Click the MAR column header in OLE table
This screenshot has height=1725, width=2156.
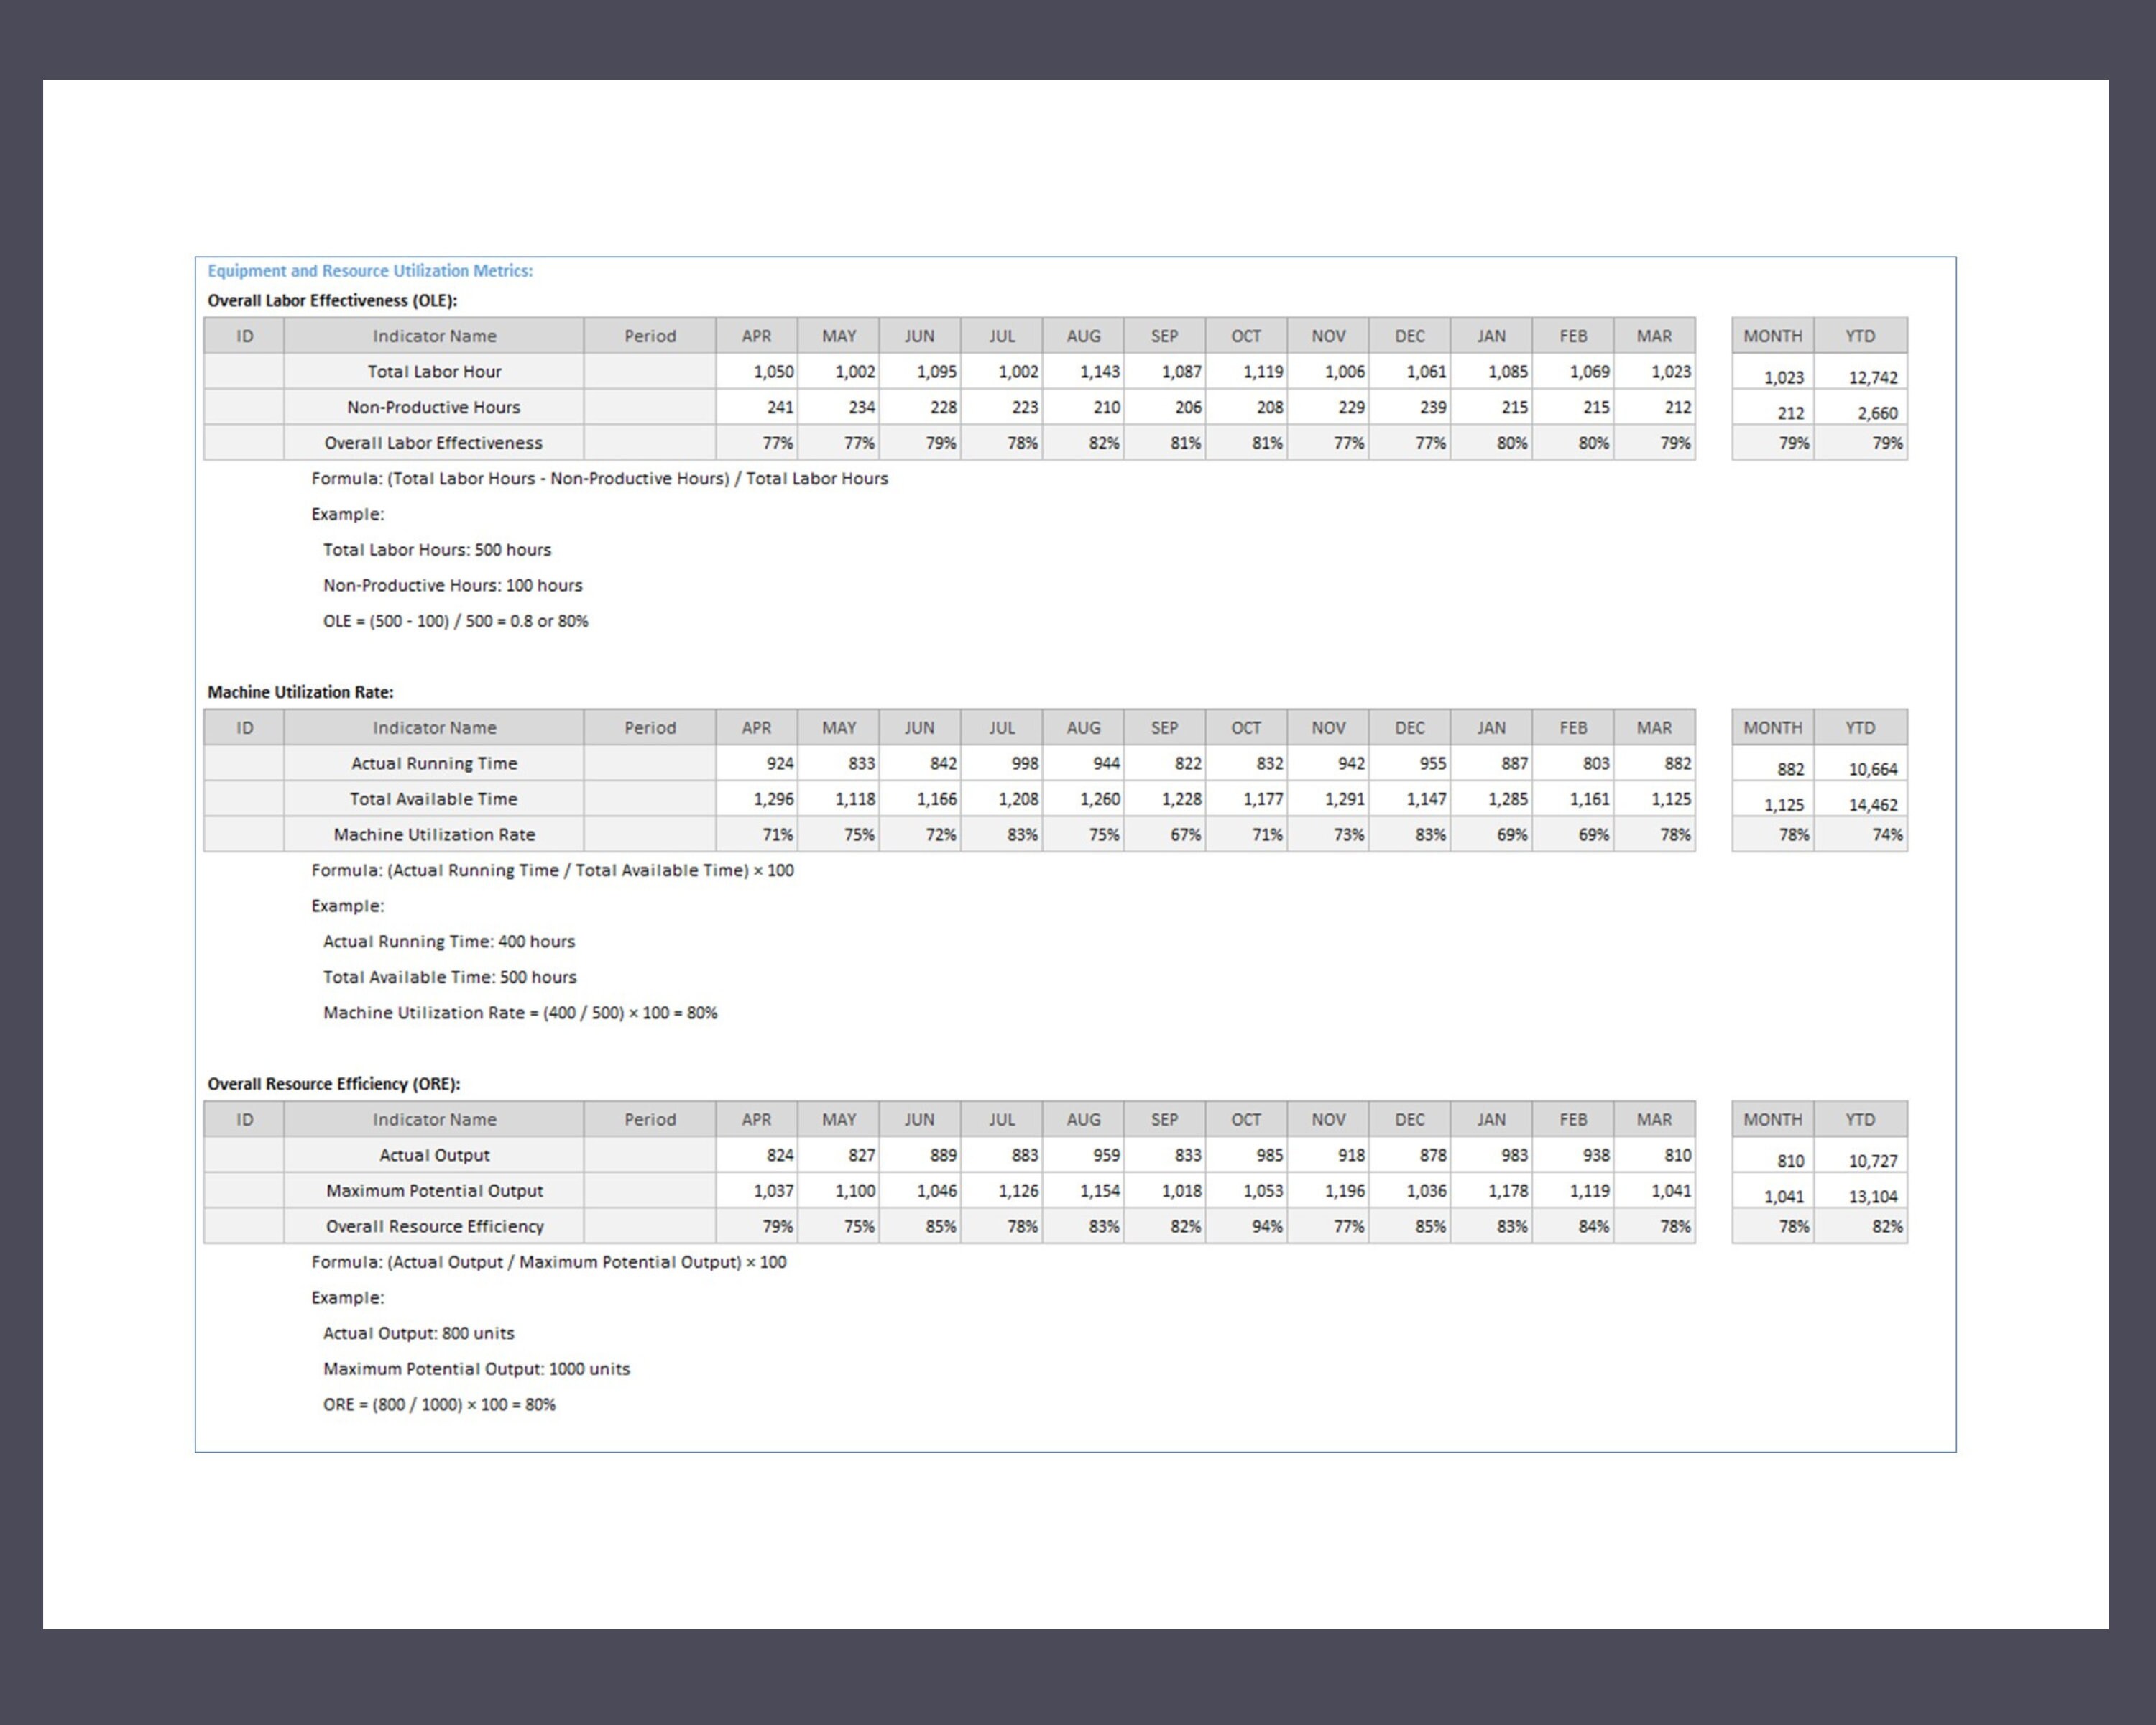click(1655, 336)
